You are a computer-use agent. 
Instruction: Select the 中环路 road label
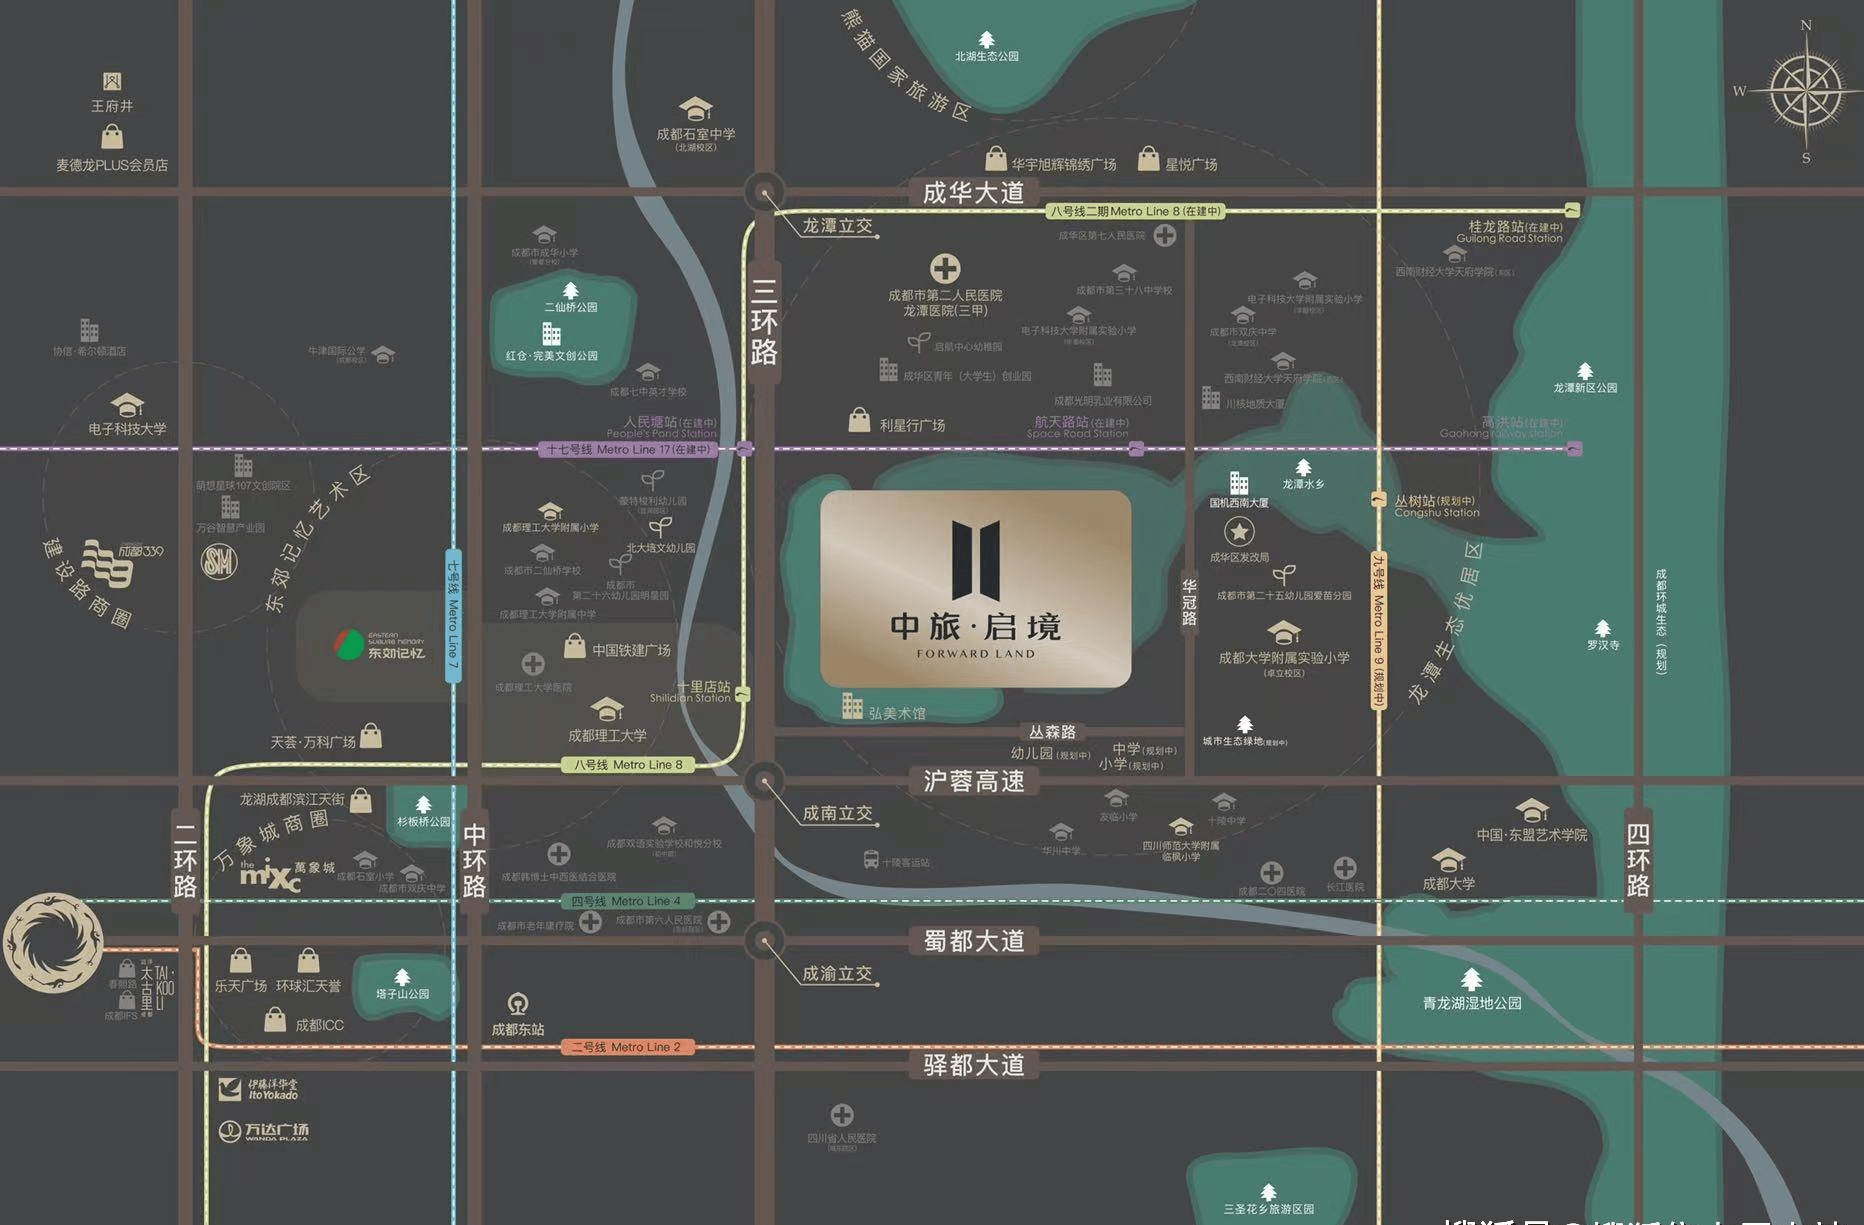click(x=474, y=860)
